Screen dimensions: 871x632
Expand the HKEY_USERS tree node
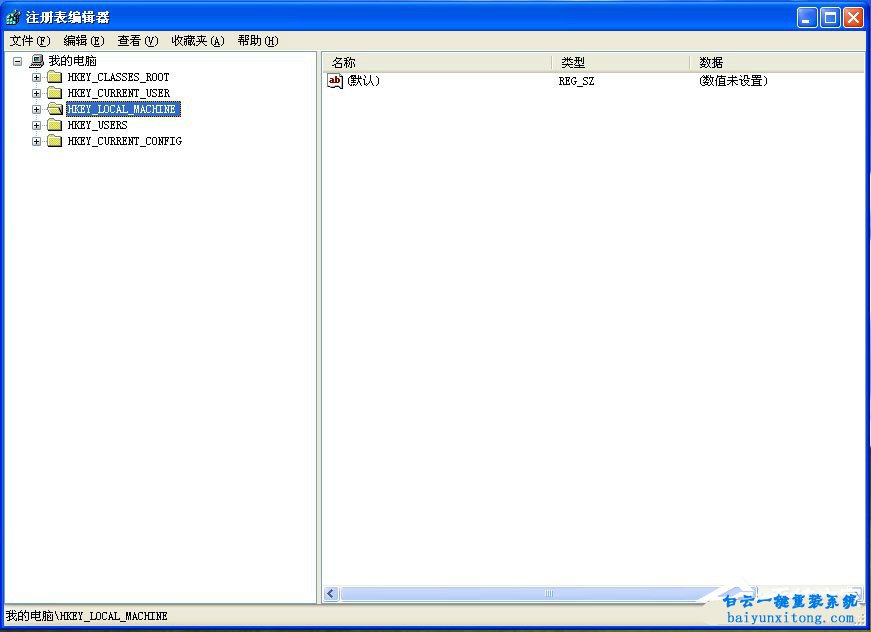pos(36,125)
